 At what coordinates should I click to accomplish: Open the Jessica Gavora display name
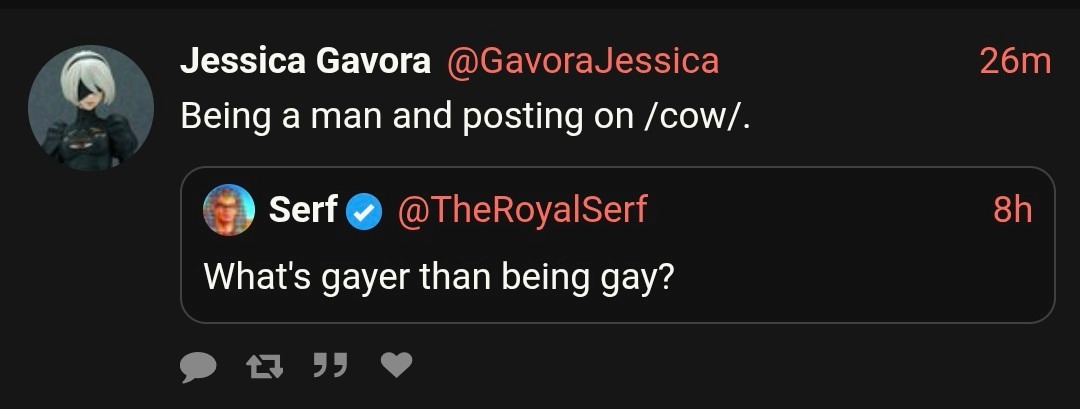pos(305,62)
